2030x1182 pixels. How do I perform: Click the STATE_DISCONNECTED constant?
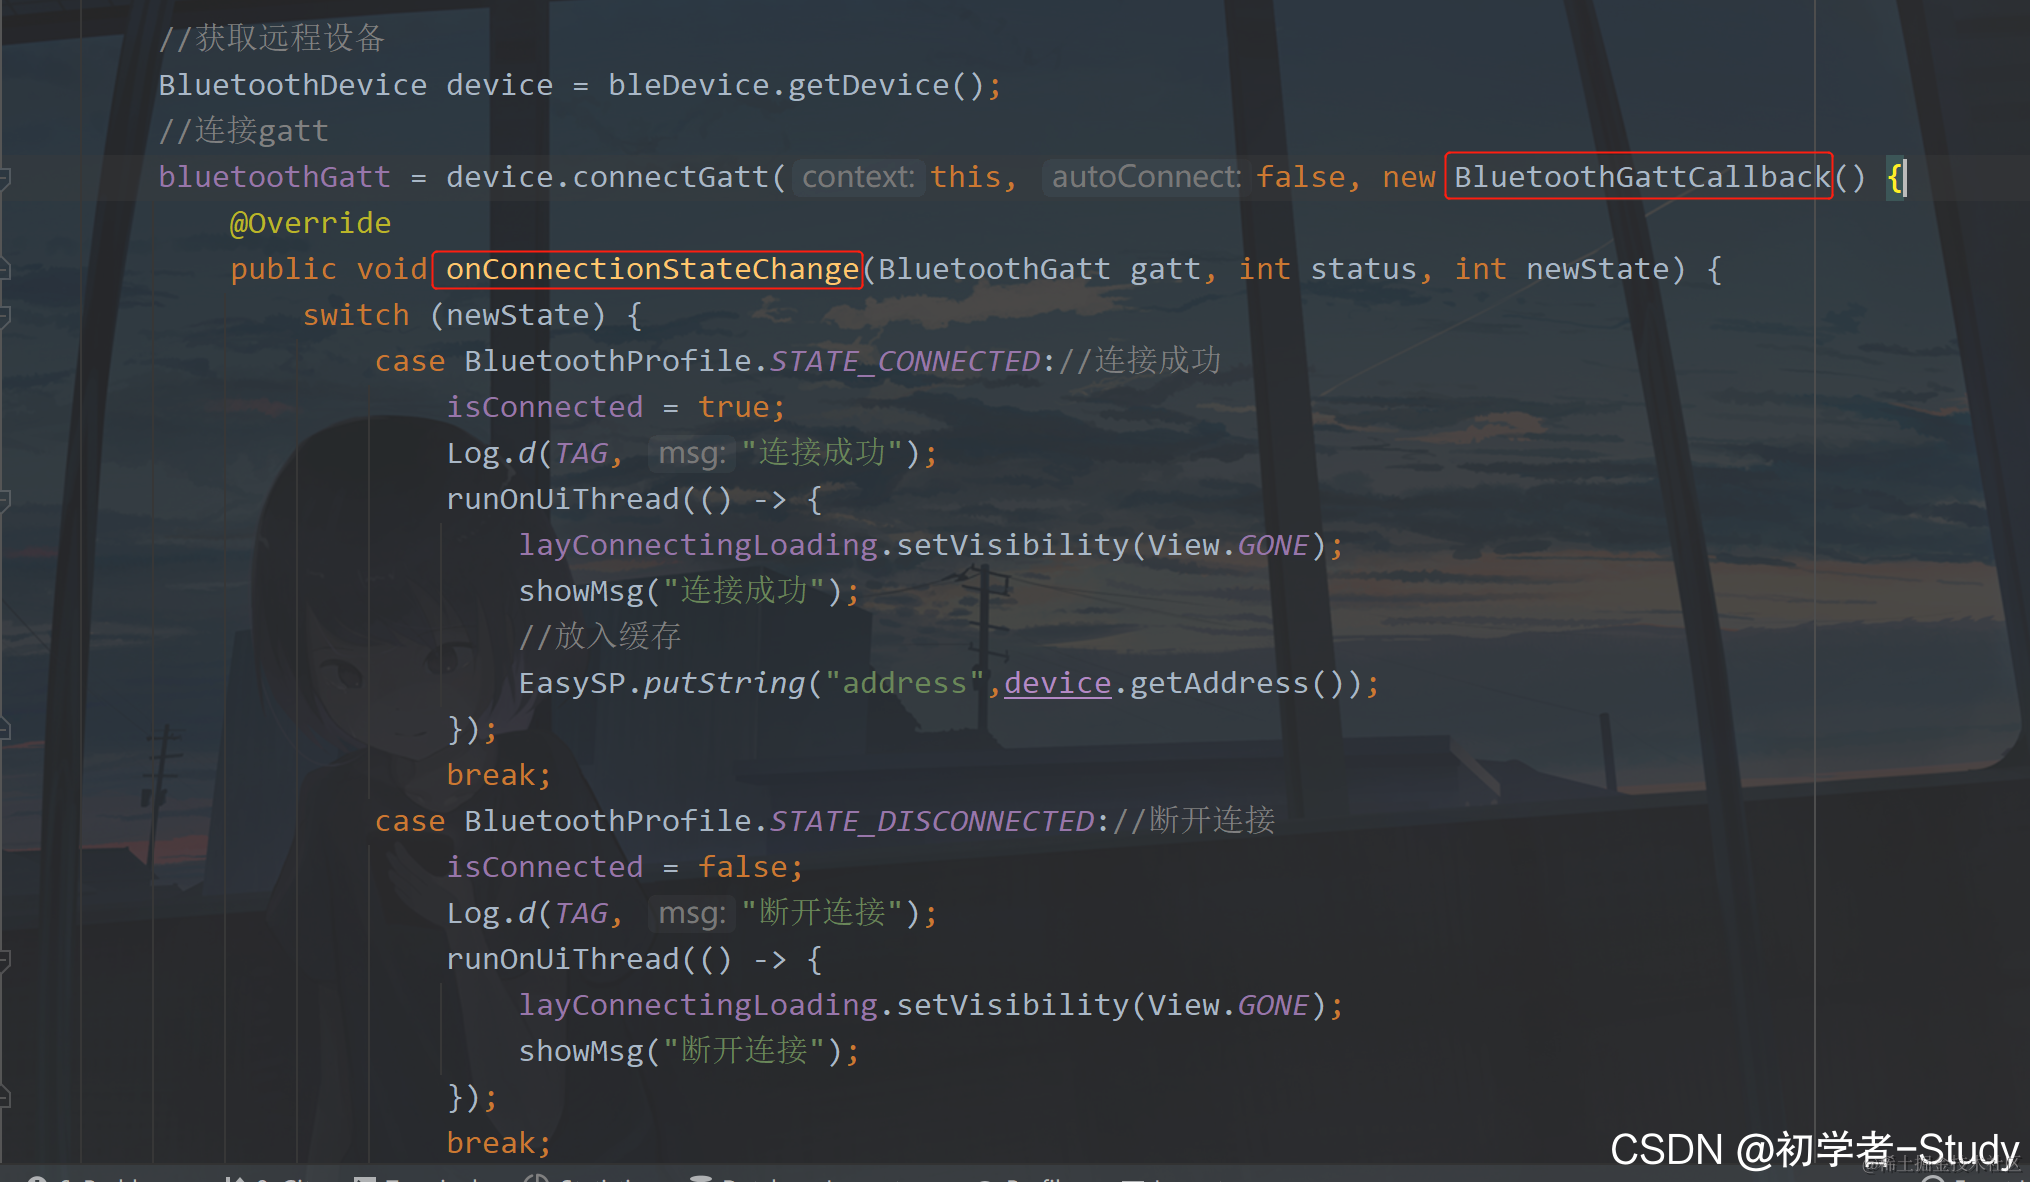tap(932, 821)
